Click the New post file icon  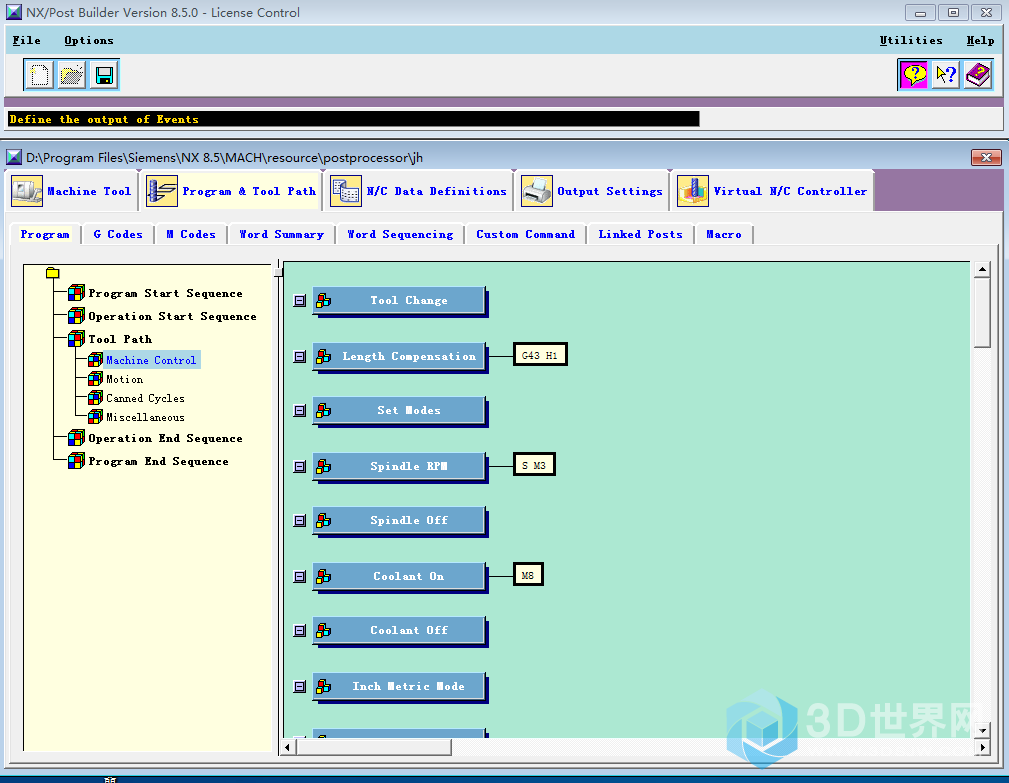point(39,75)
